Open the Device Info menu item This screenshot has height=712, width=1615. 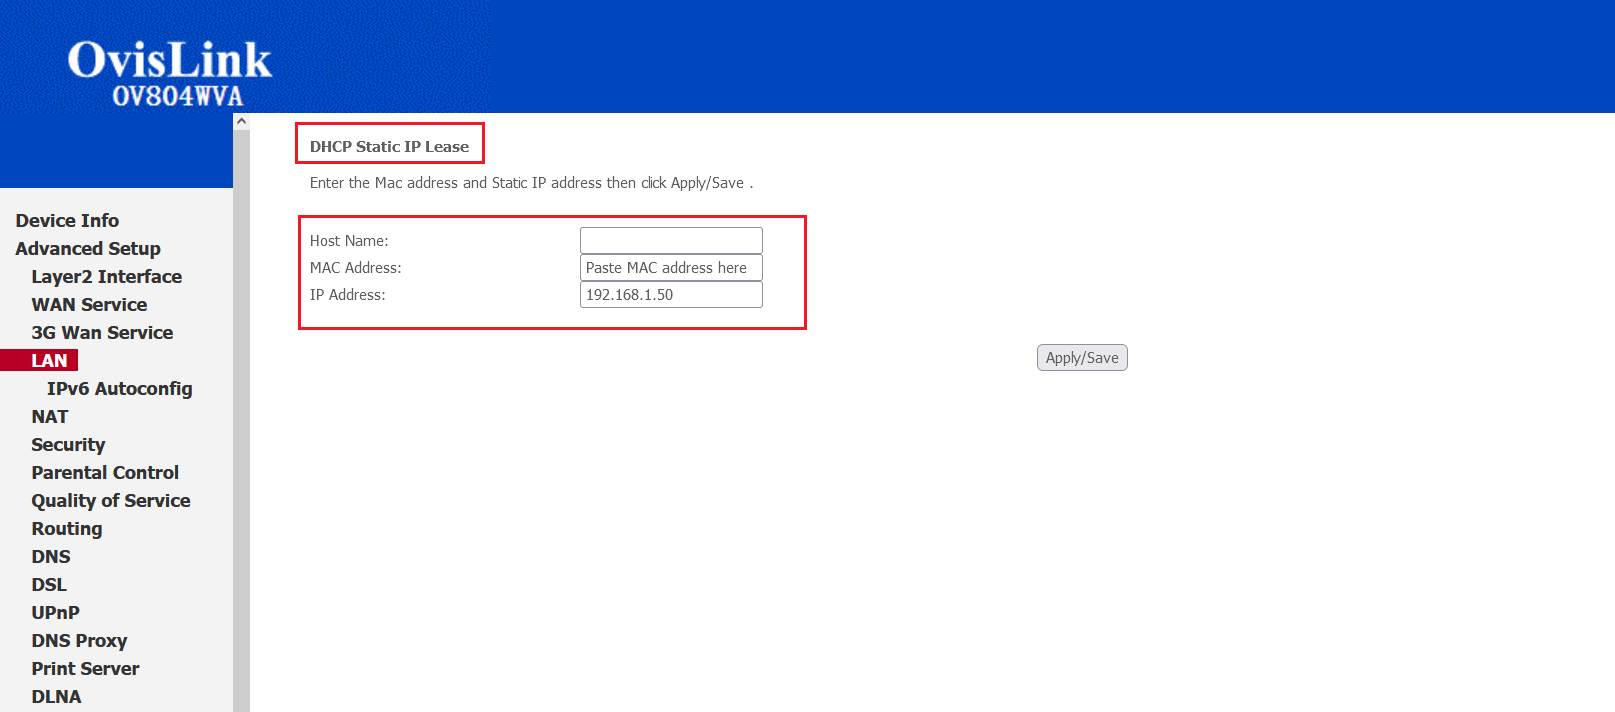tap(67, 221)
